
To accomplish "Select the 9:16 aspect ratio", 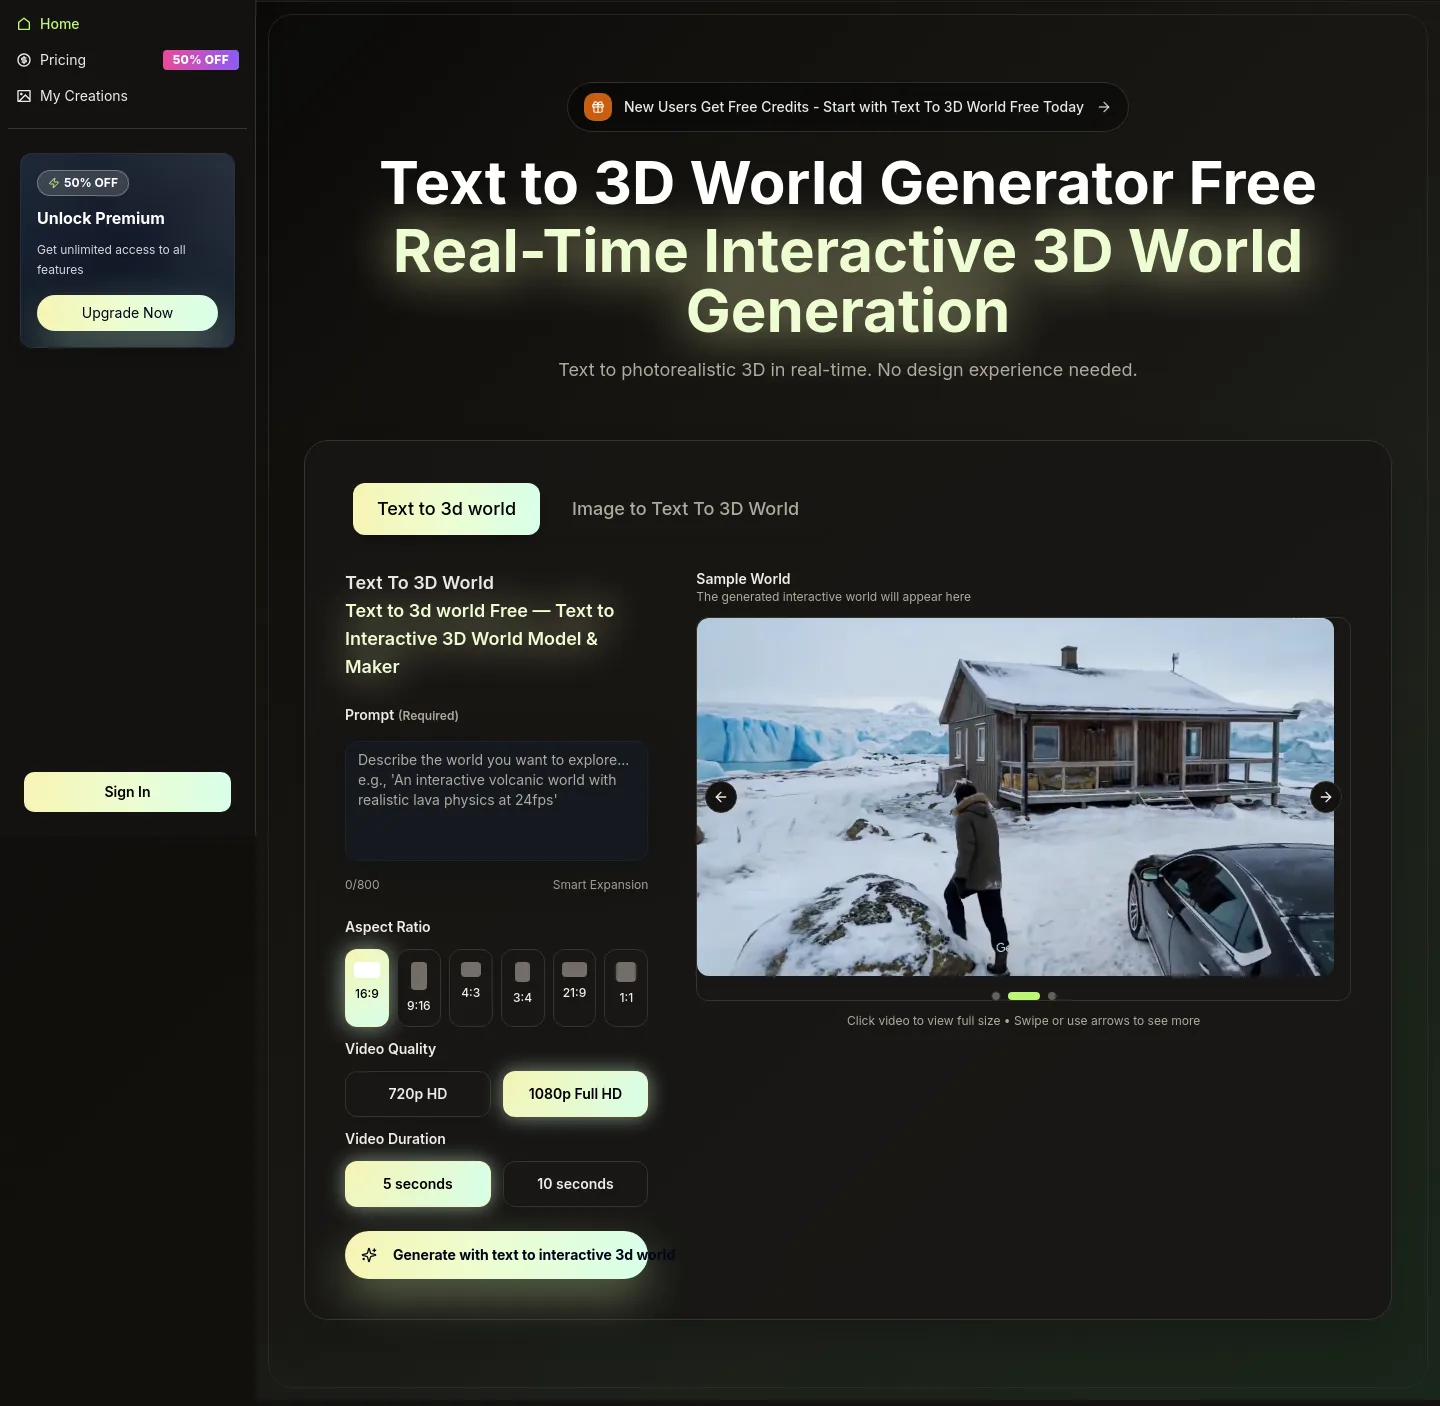I will coord(419,988).
